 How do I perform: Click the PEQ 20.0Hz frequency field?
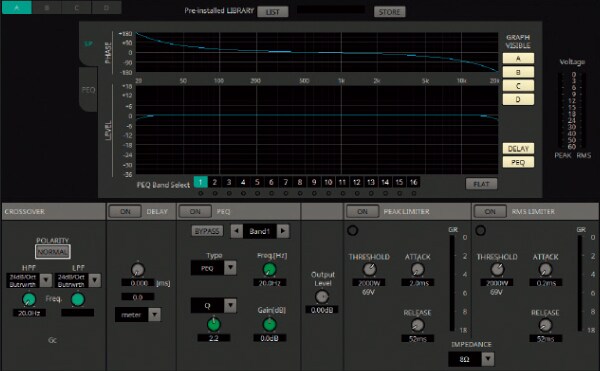tap(270, 283)
